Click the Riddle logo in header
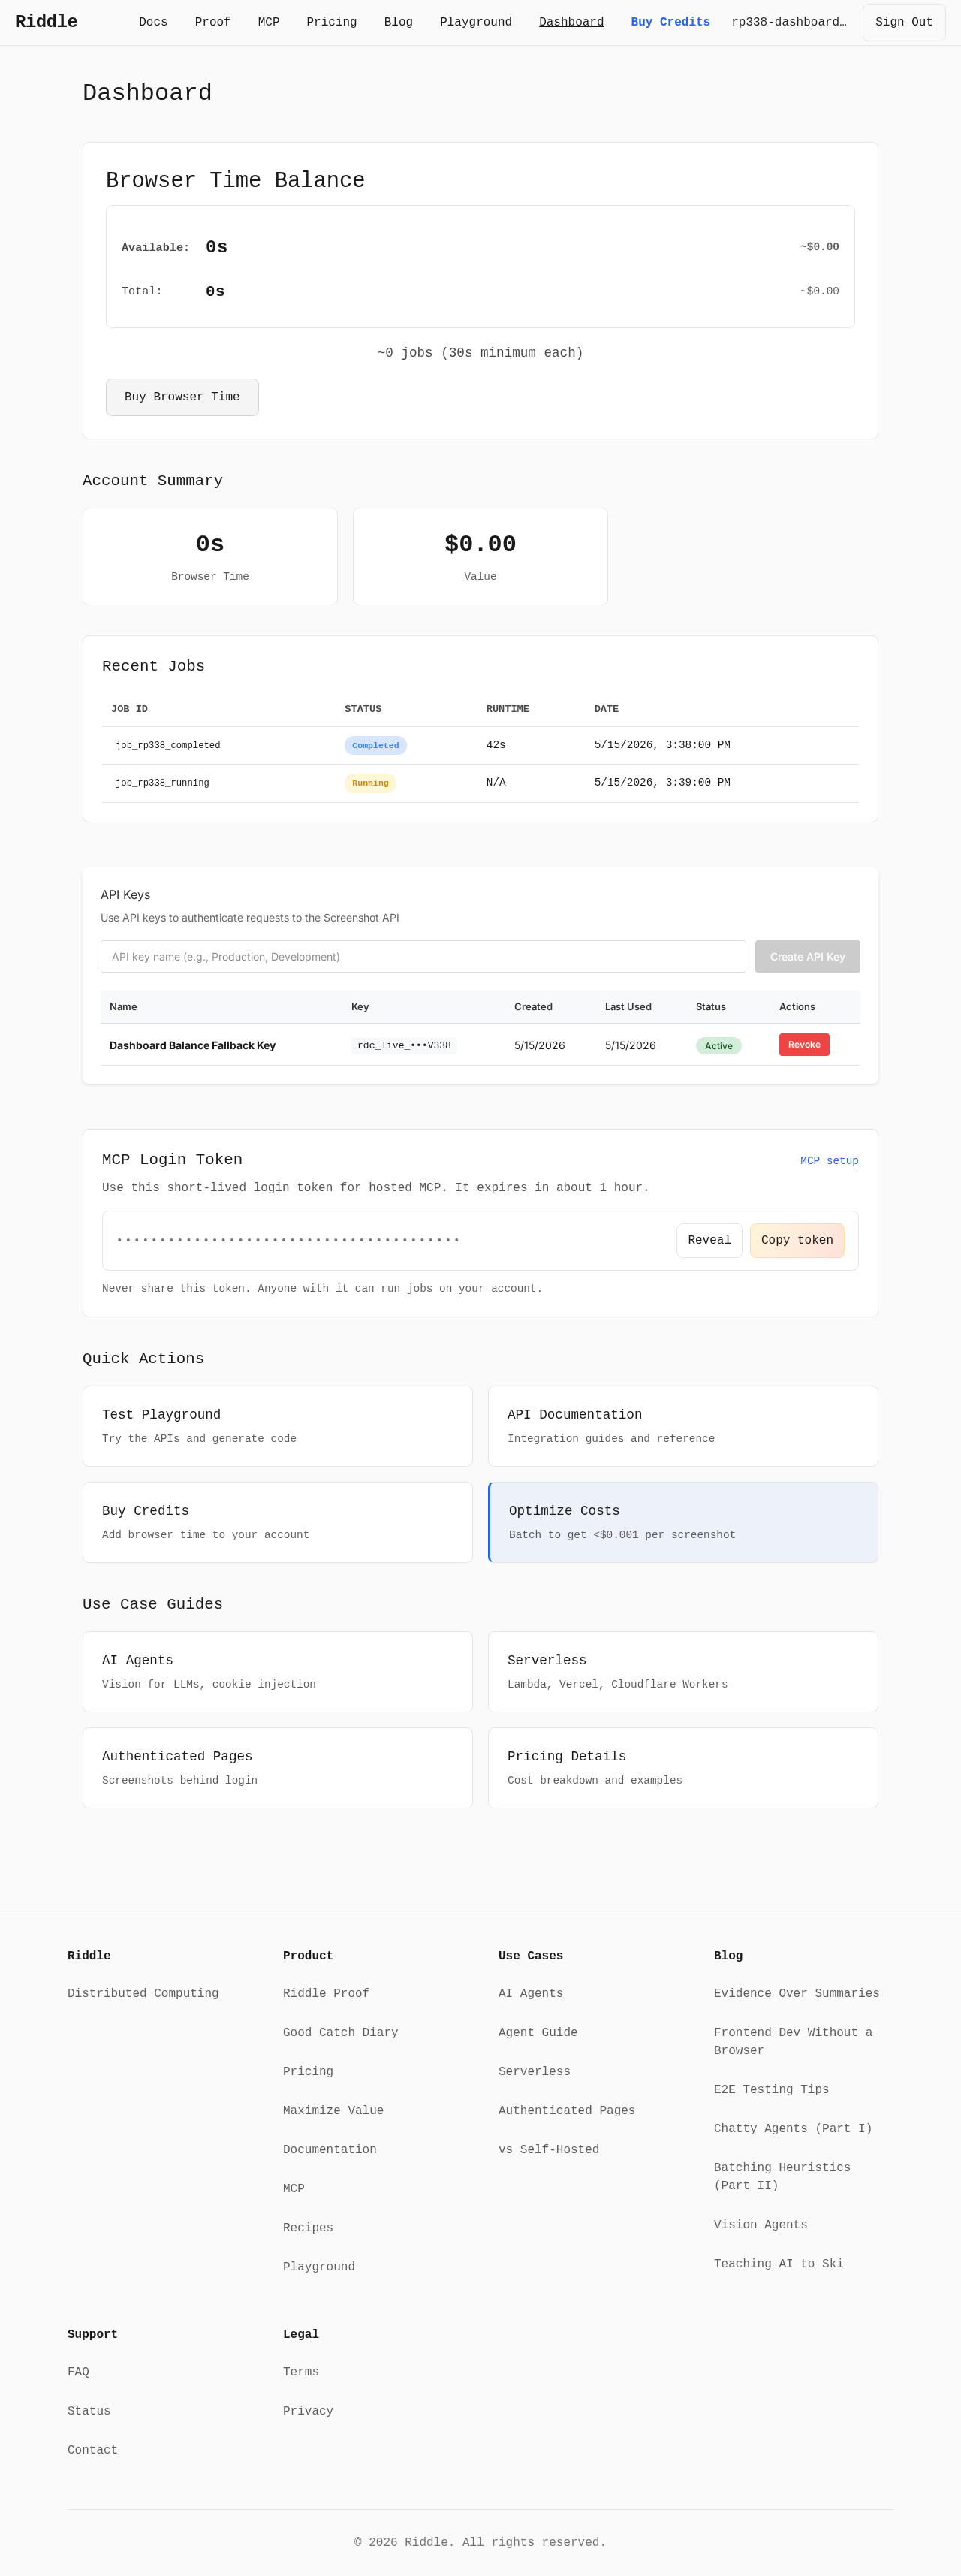The height and width of the screenshot is (2576, 961). (x=46, y=22)
